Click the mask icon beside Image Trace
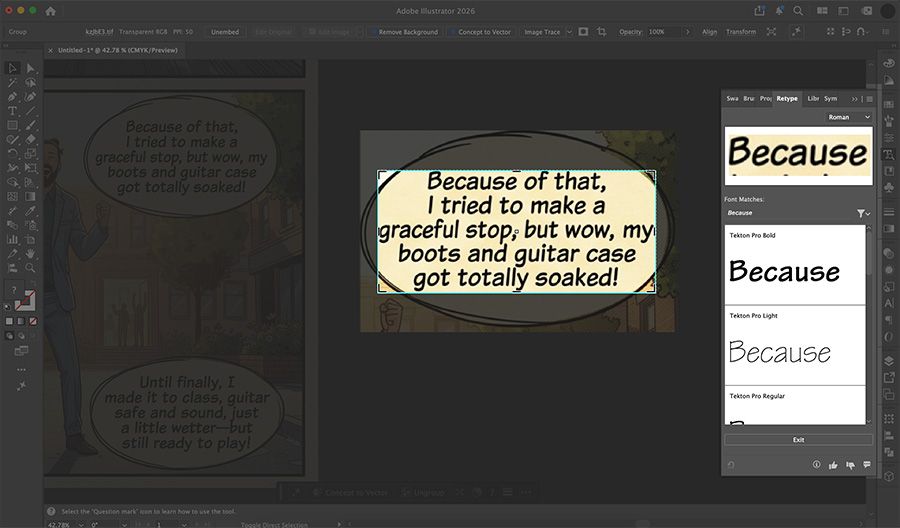Screen dimensions: 900x528 (583, 32)
